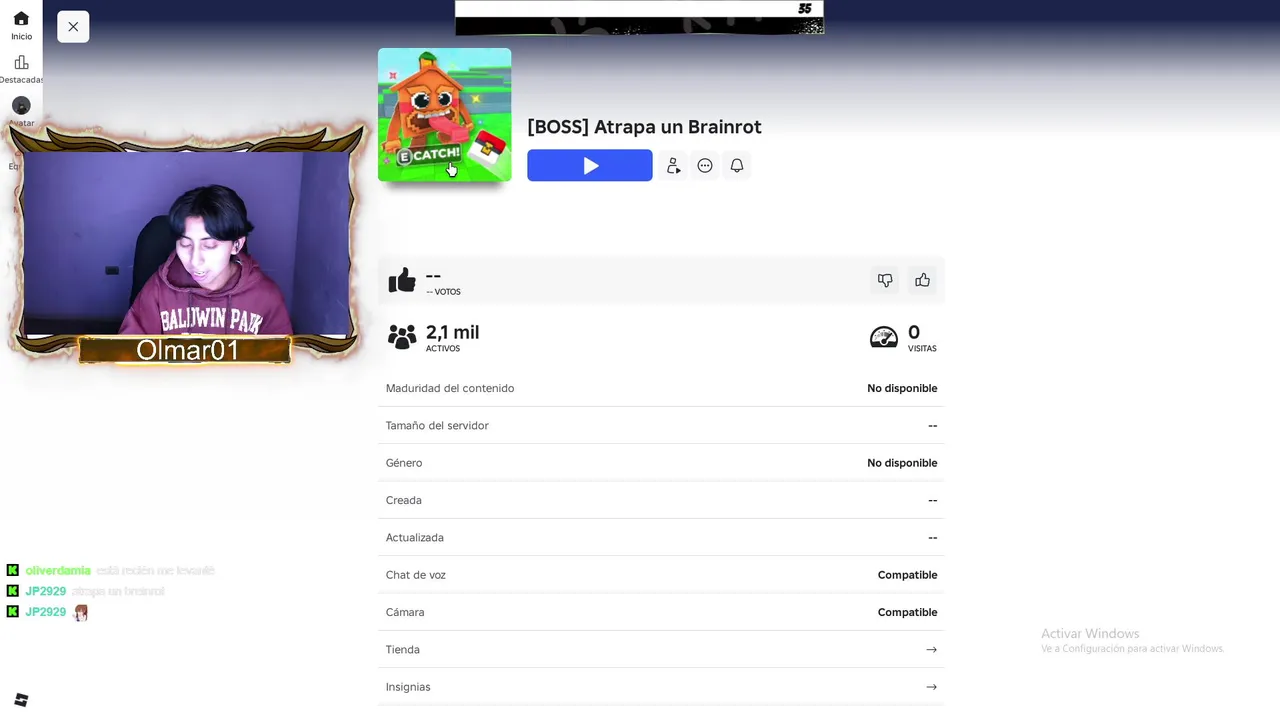Click the VISITAS zero count
1280x720 pixels.
(x=914, y=332)
